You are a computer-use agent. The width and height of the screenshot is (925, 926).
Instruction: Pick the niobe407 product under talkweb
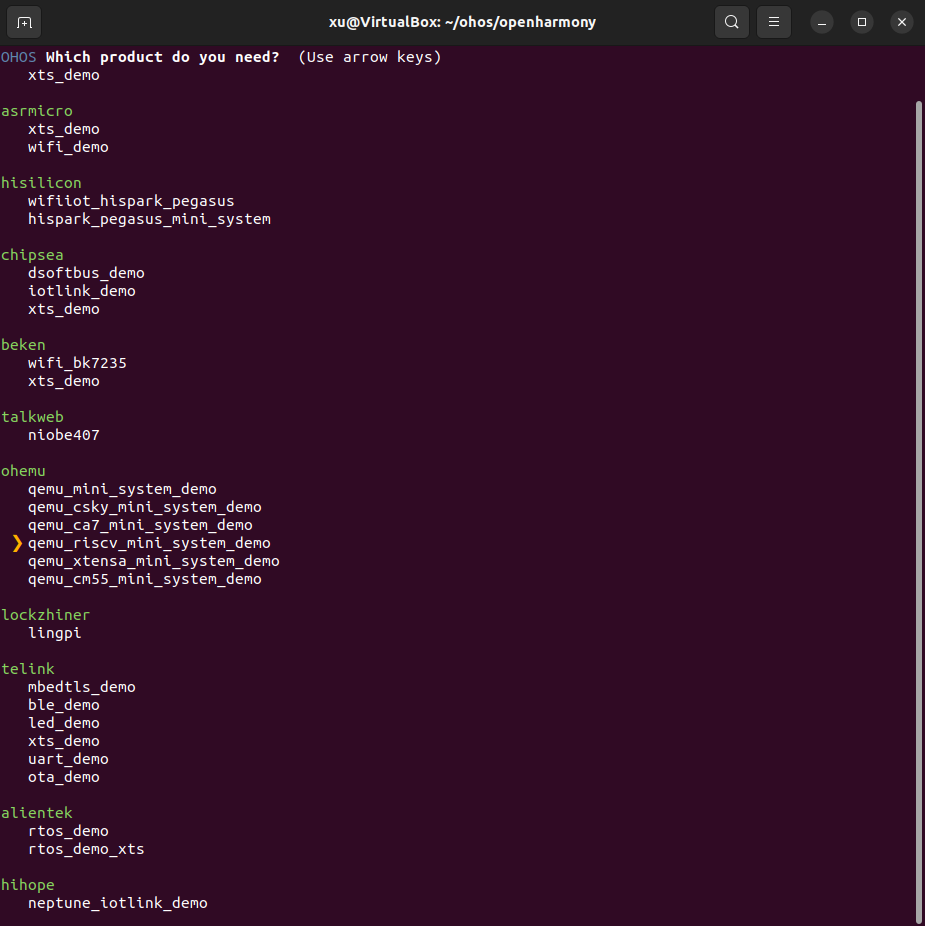click(x=64, y=435)
